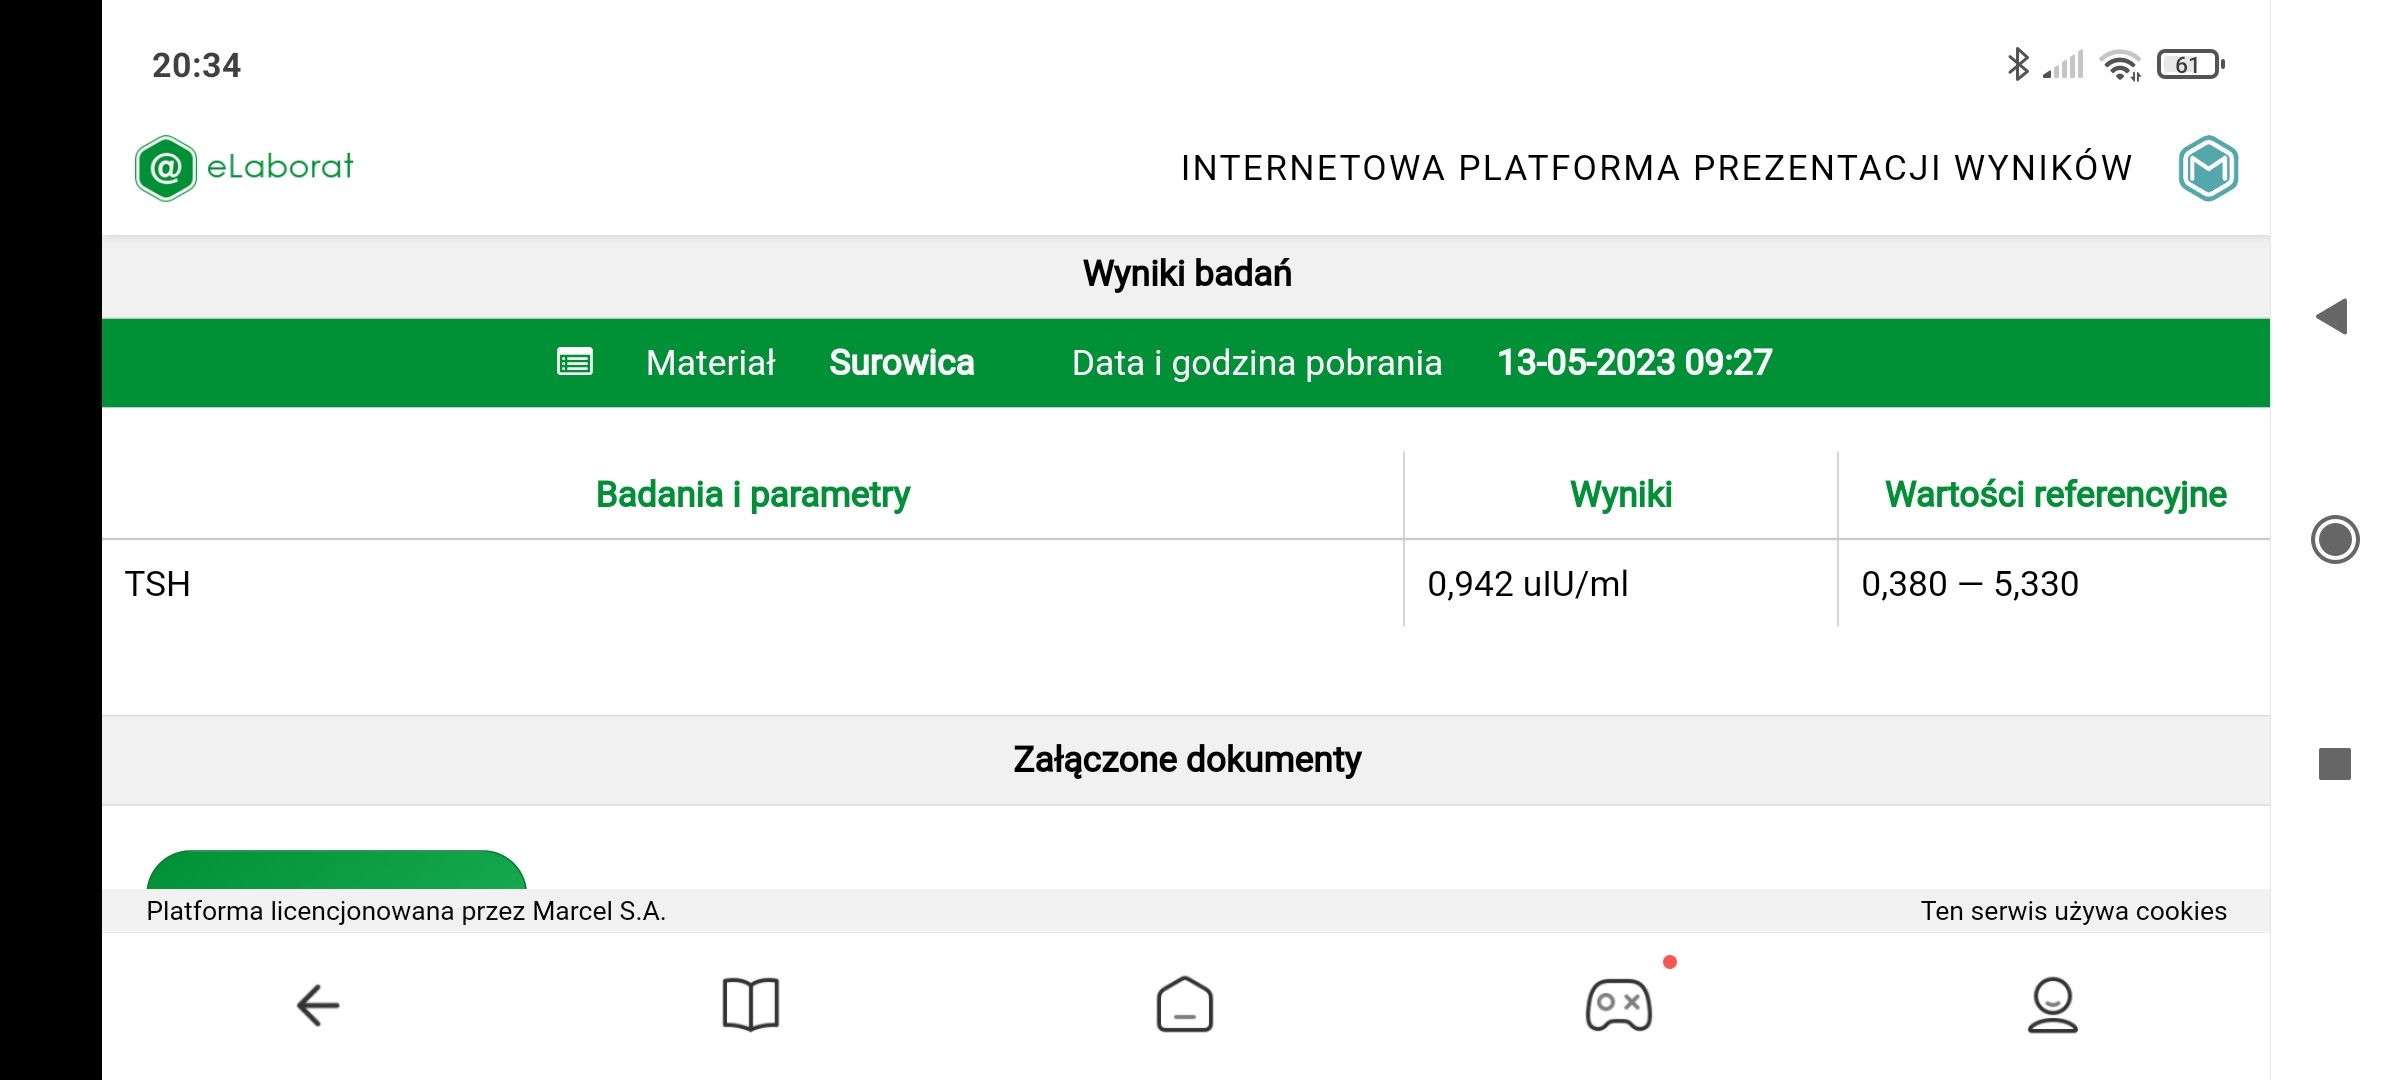Tap 'Platforma licencjonowana przez Marcel S.A.' text
The image size is (2400, 1080).
coord(406,911)
